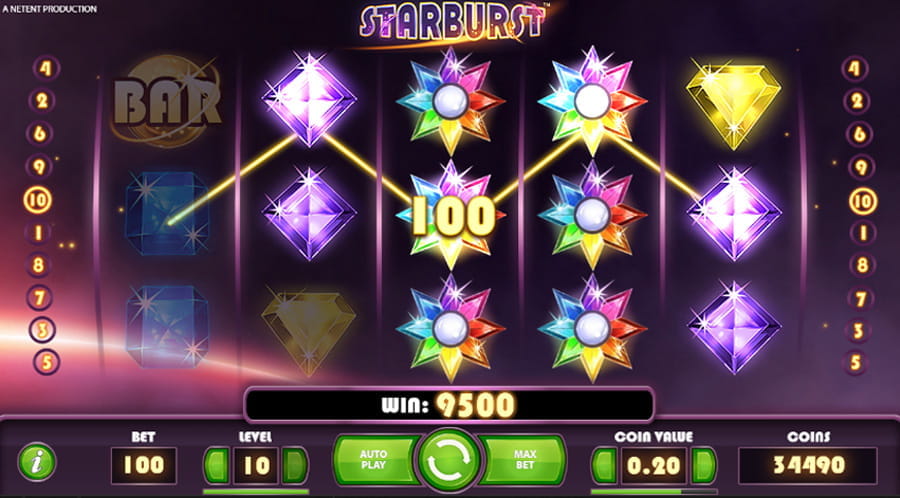
Task: Spin the reels with center circular button
Action: (x=449, y=460)
